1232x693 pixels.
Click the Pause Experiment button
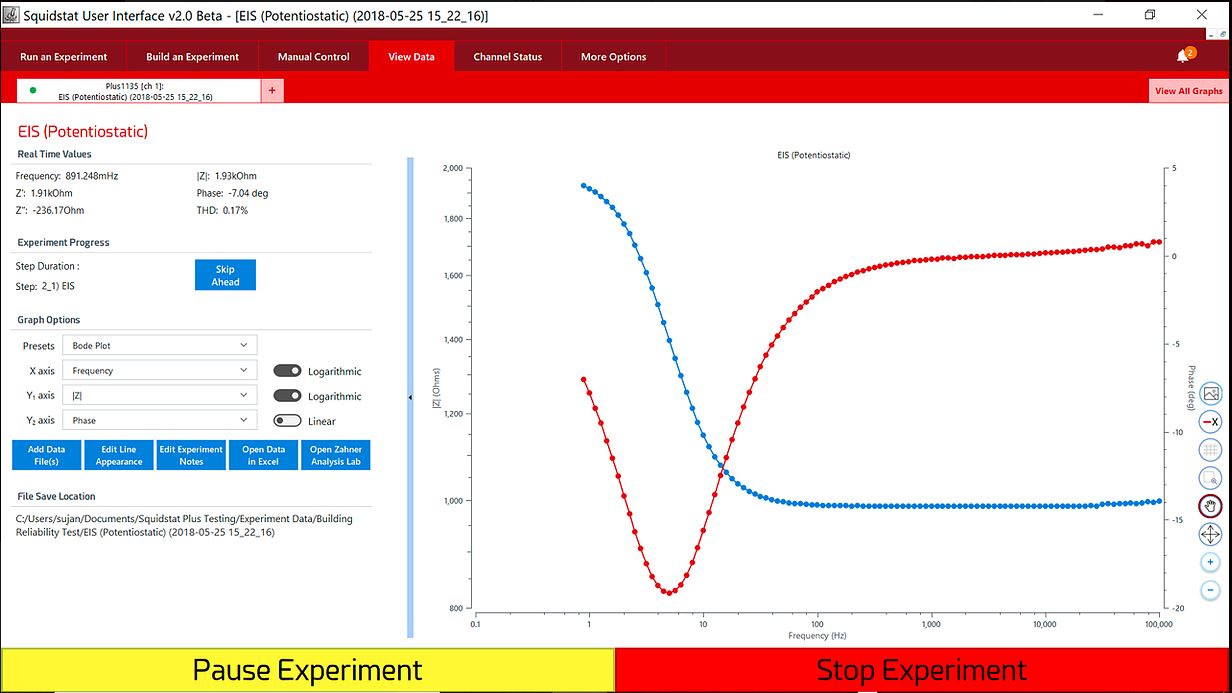[307, 670]
